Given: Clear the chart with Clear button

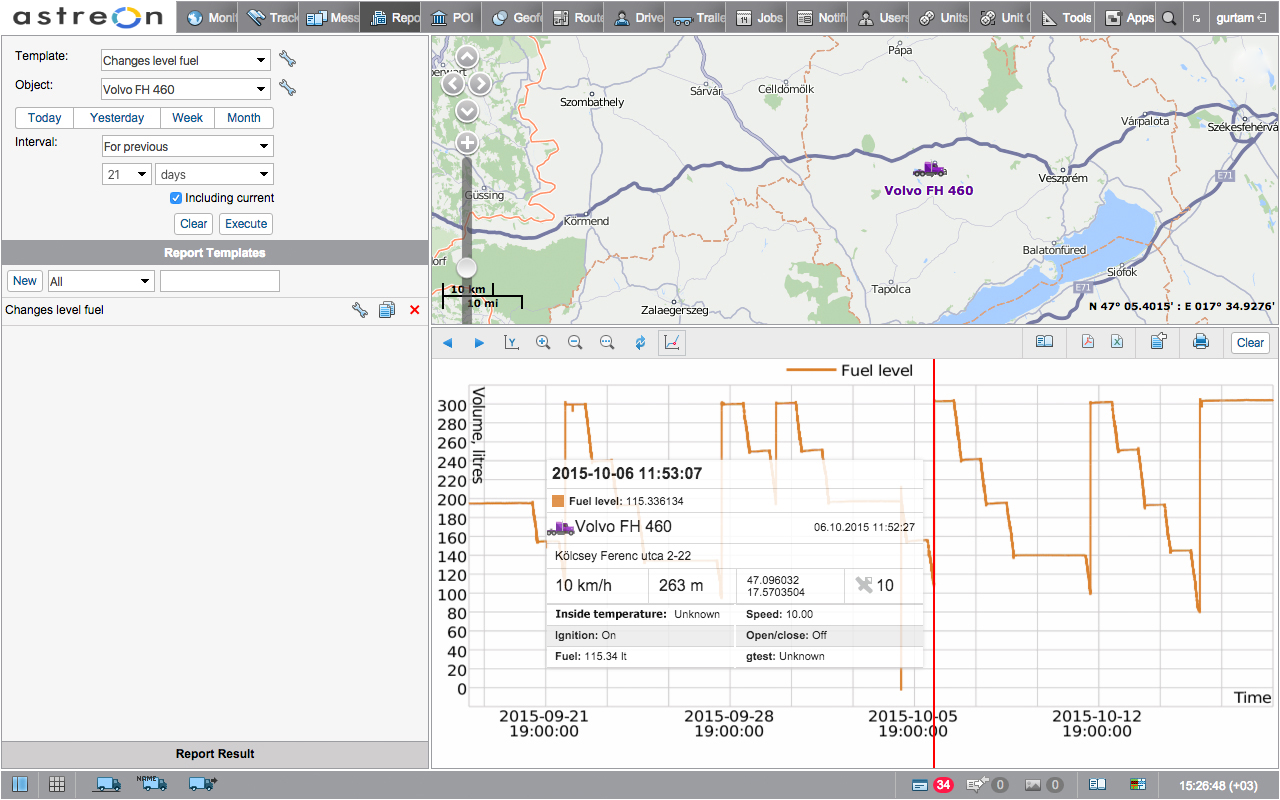Looking at the screenshot, I should pos(1250,342).
